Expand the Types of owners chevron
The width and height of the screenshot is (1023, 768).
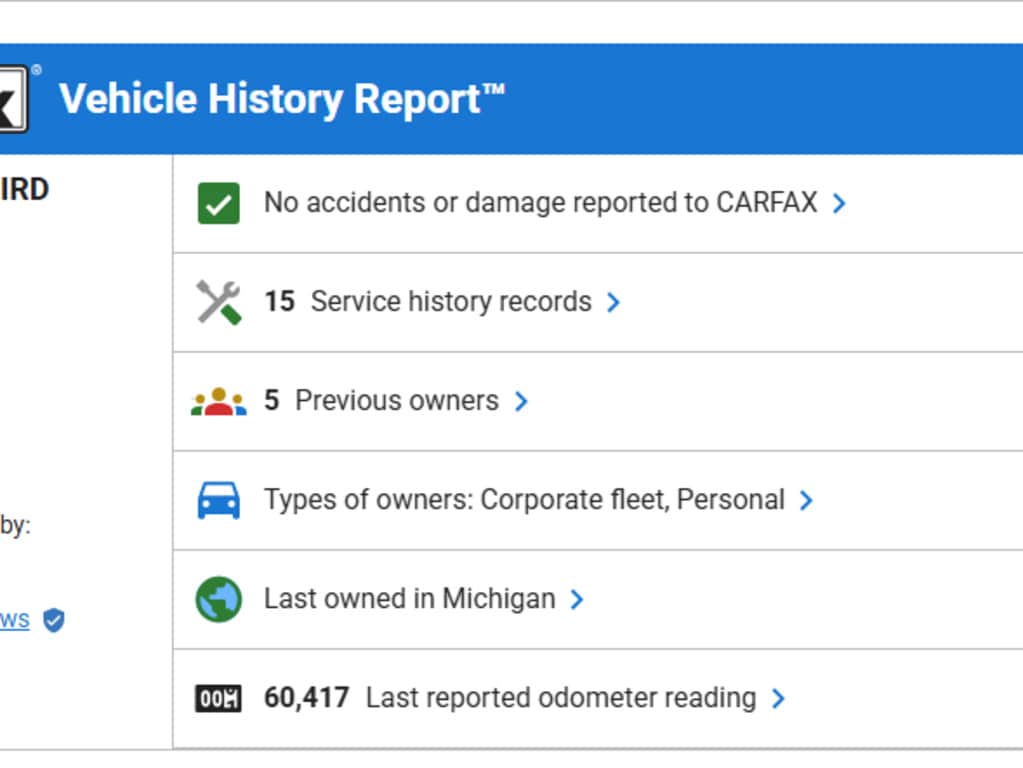click(806, 500)
